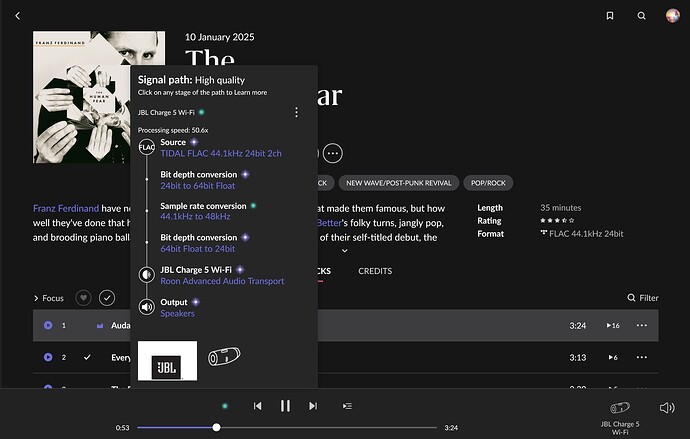Open album more options circle button
This screenshot has height=439, width=690.
(x=333, y=154)
